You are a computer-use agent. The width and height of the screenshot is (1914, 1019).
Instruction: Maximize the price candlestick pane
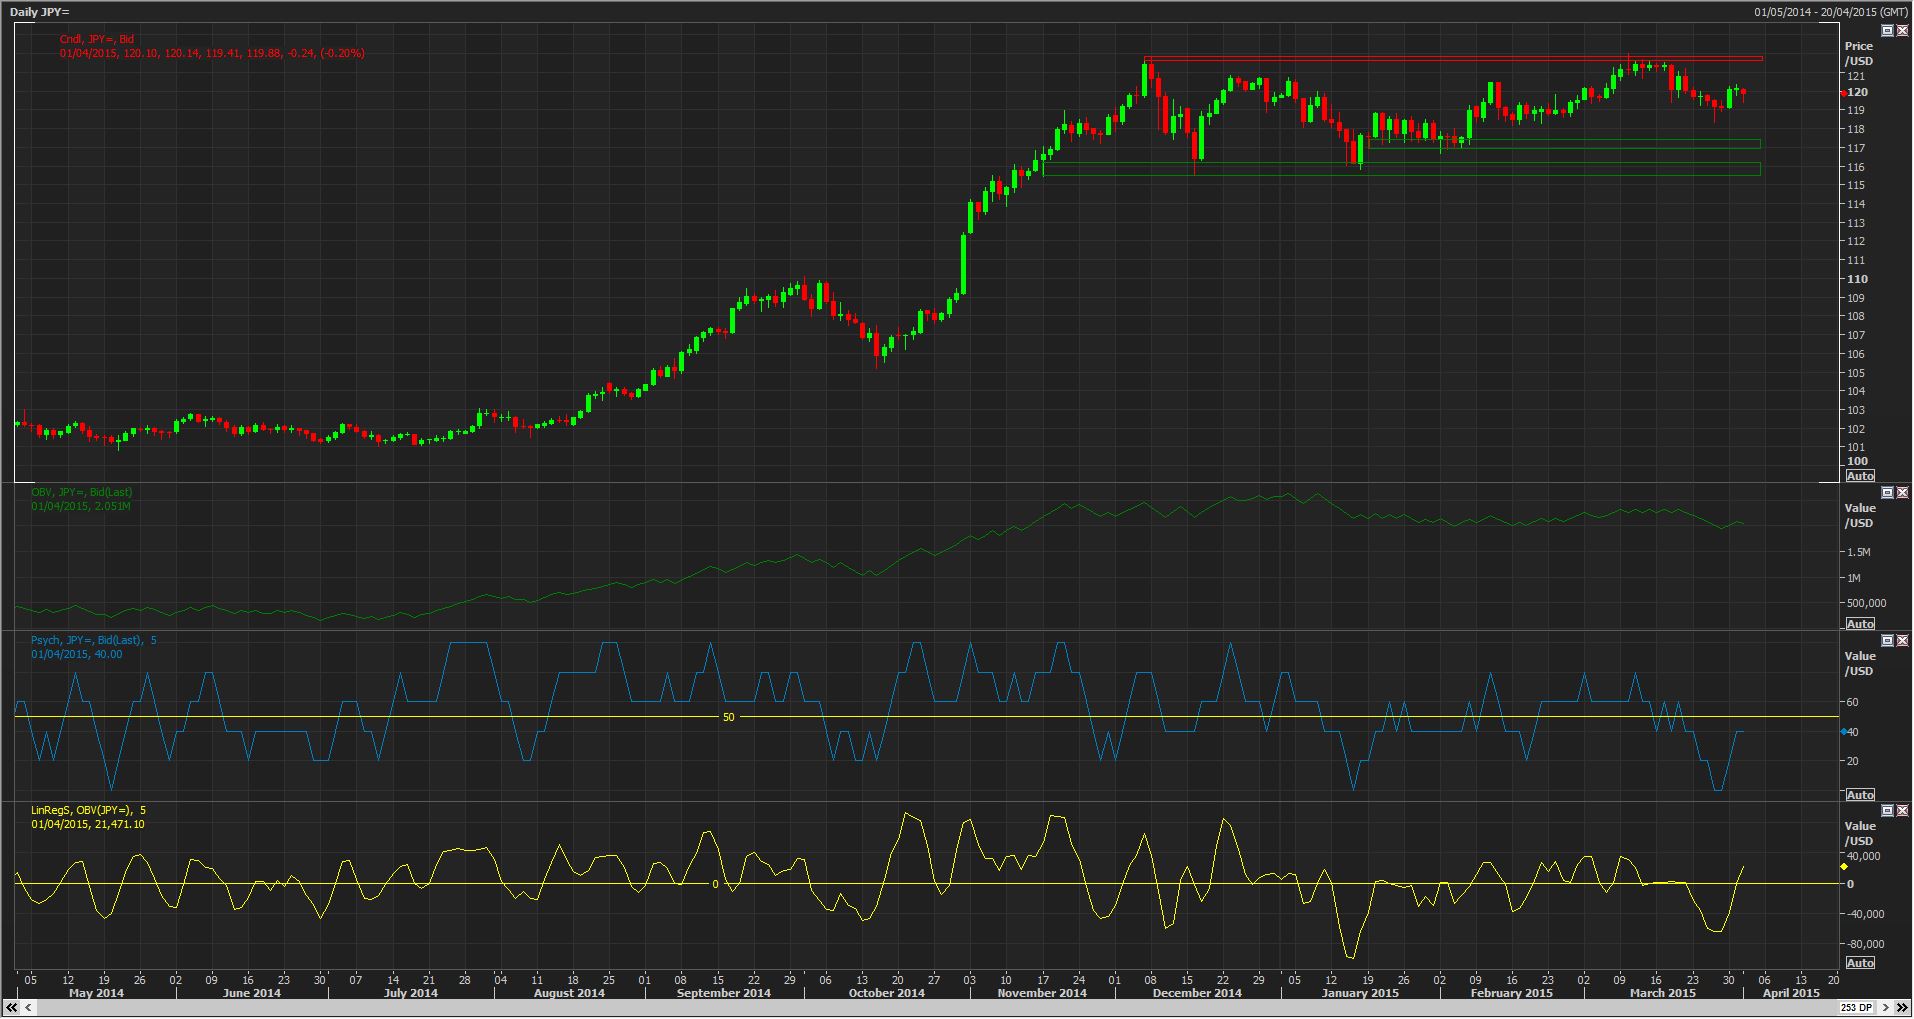[x=1887, y=31]
